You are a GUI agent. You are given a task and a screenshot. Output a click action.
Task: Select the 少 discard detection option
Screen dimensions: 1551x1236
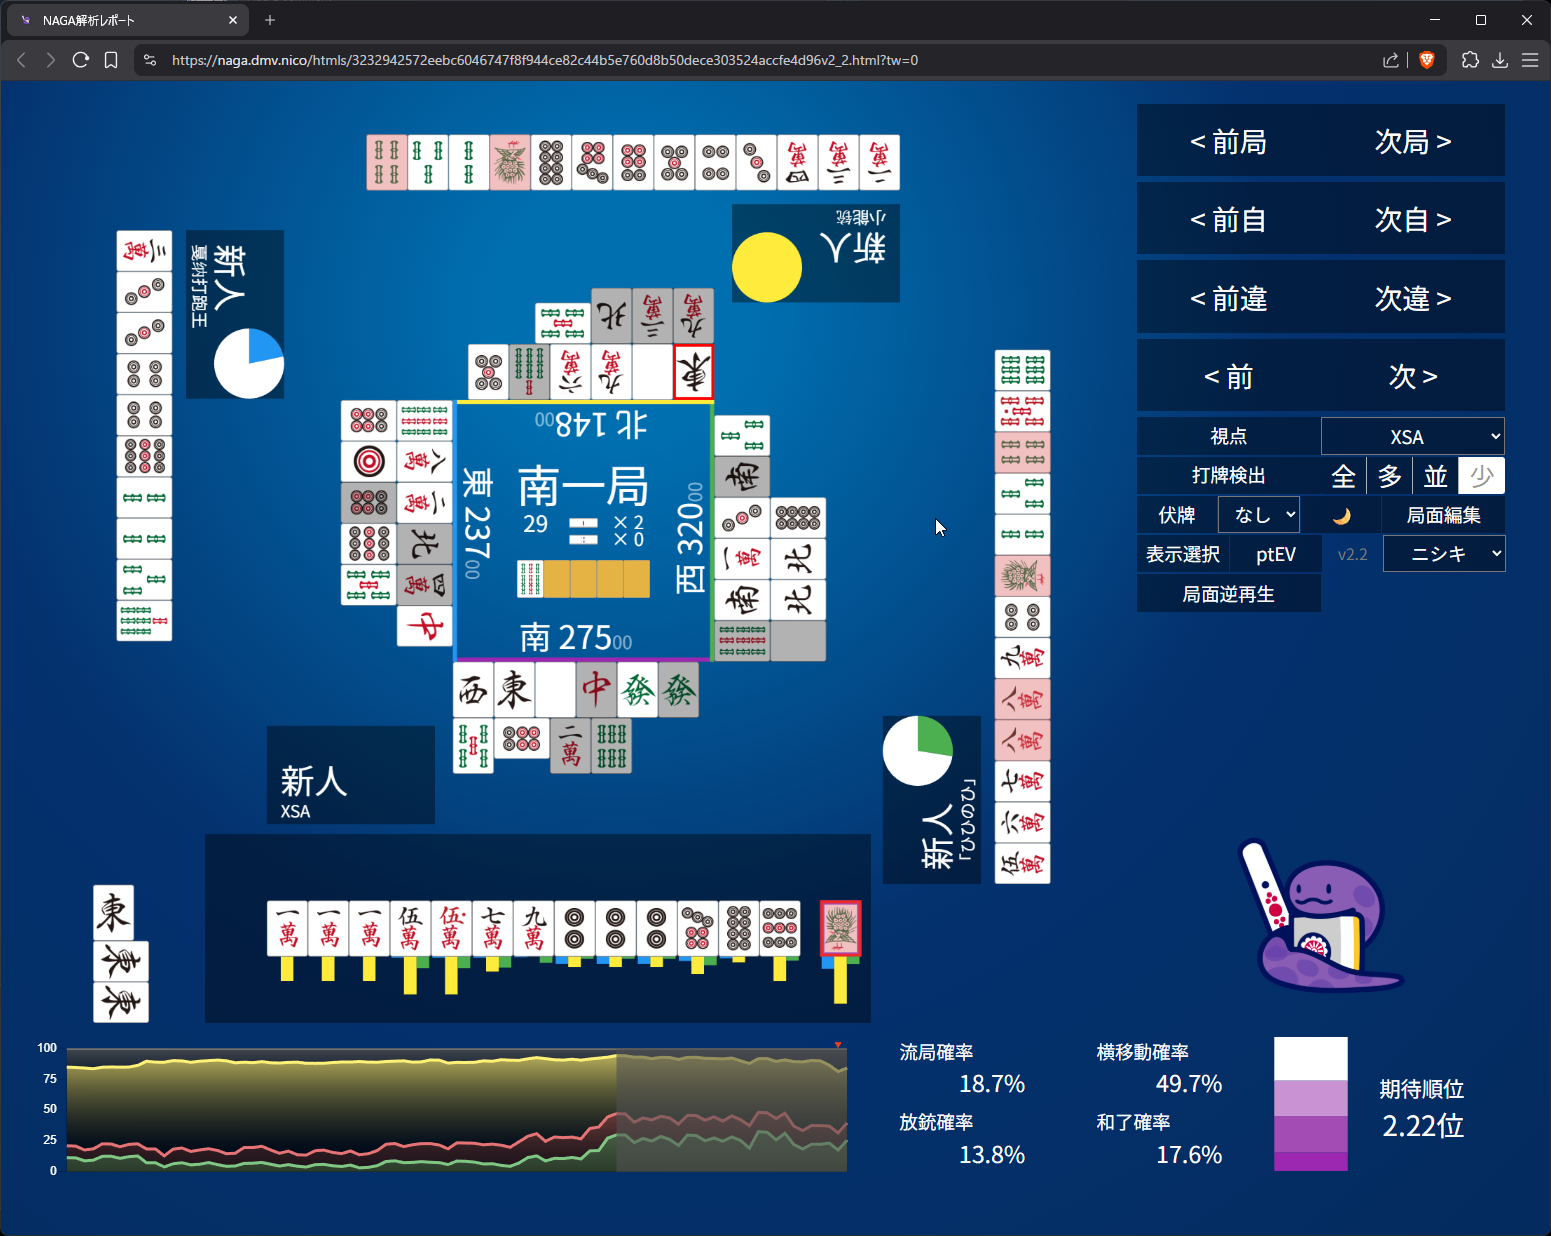point(1481,476)
